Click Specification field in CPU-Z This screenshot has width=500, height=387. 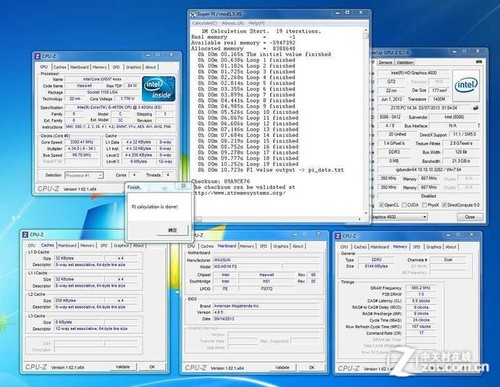coord(120,107)
